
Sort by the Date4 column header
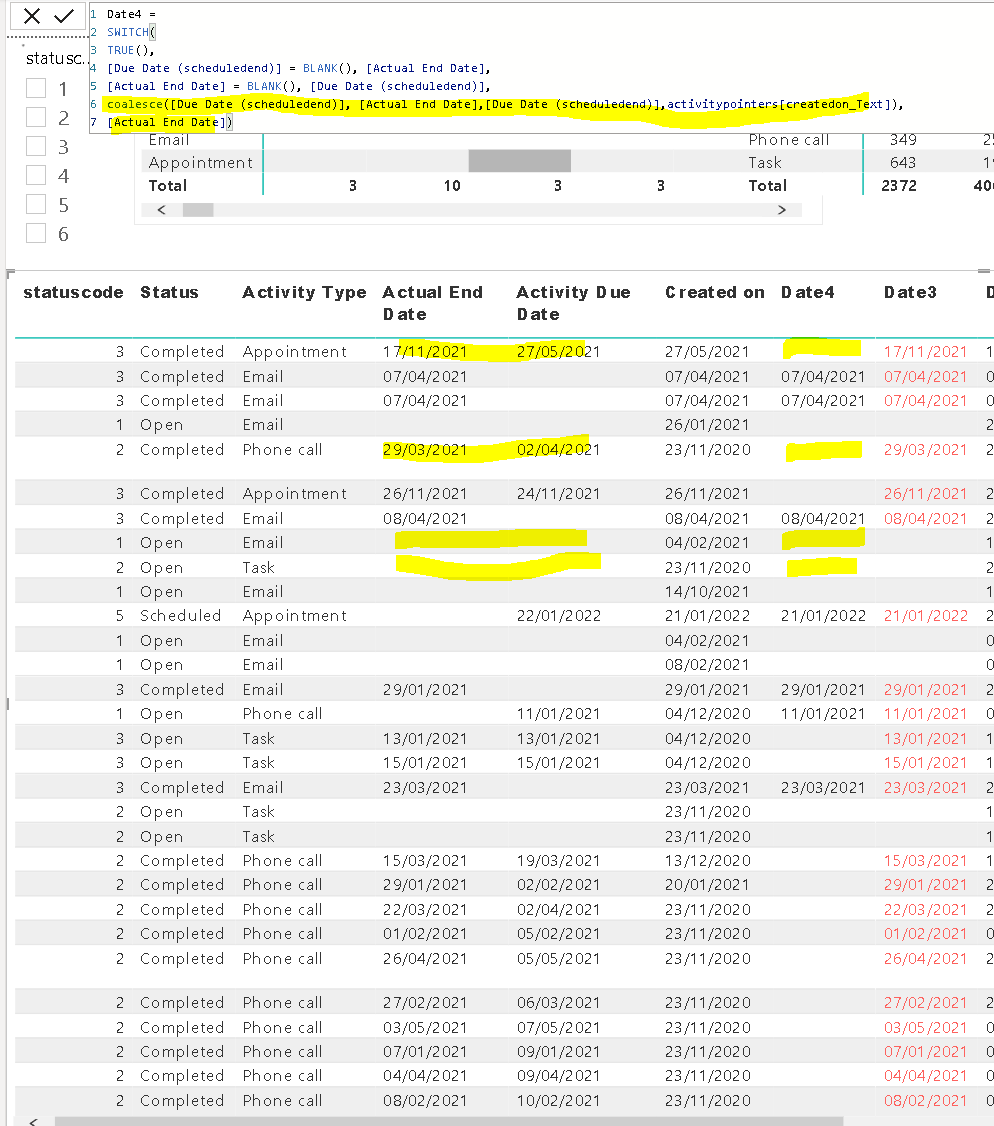tap(808, 292)
